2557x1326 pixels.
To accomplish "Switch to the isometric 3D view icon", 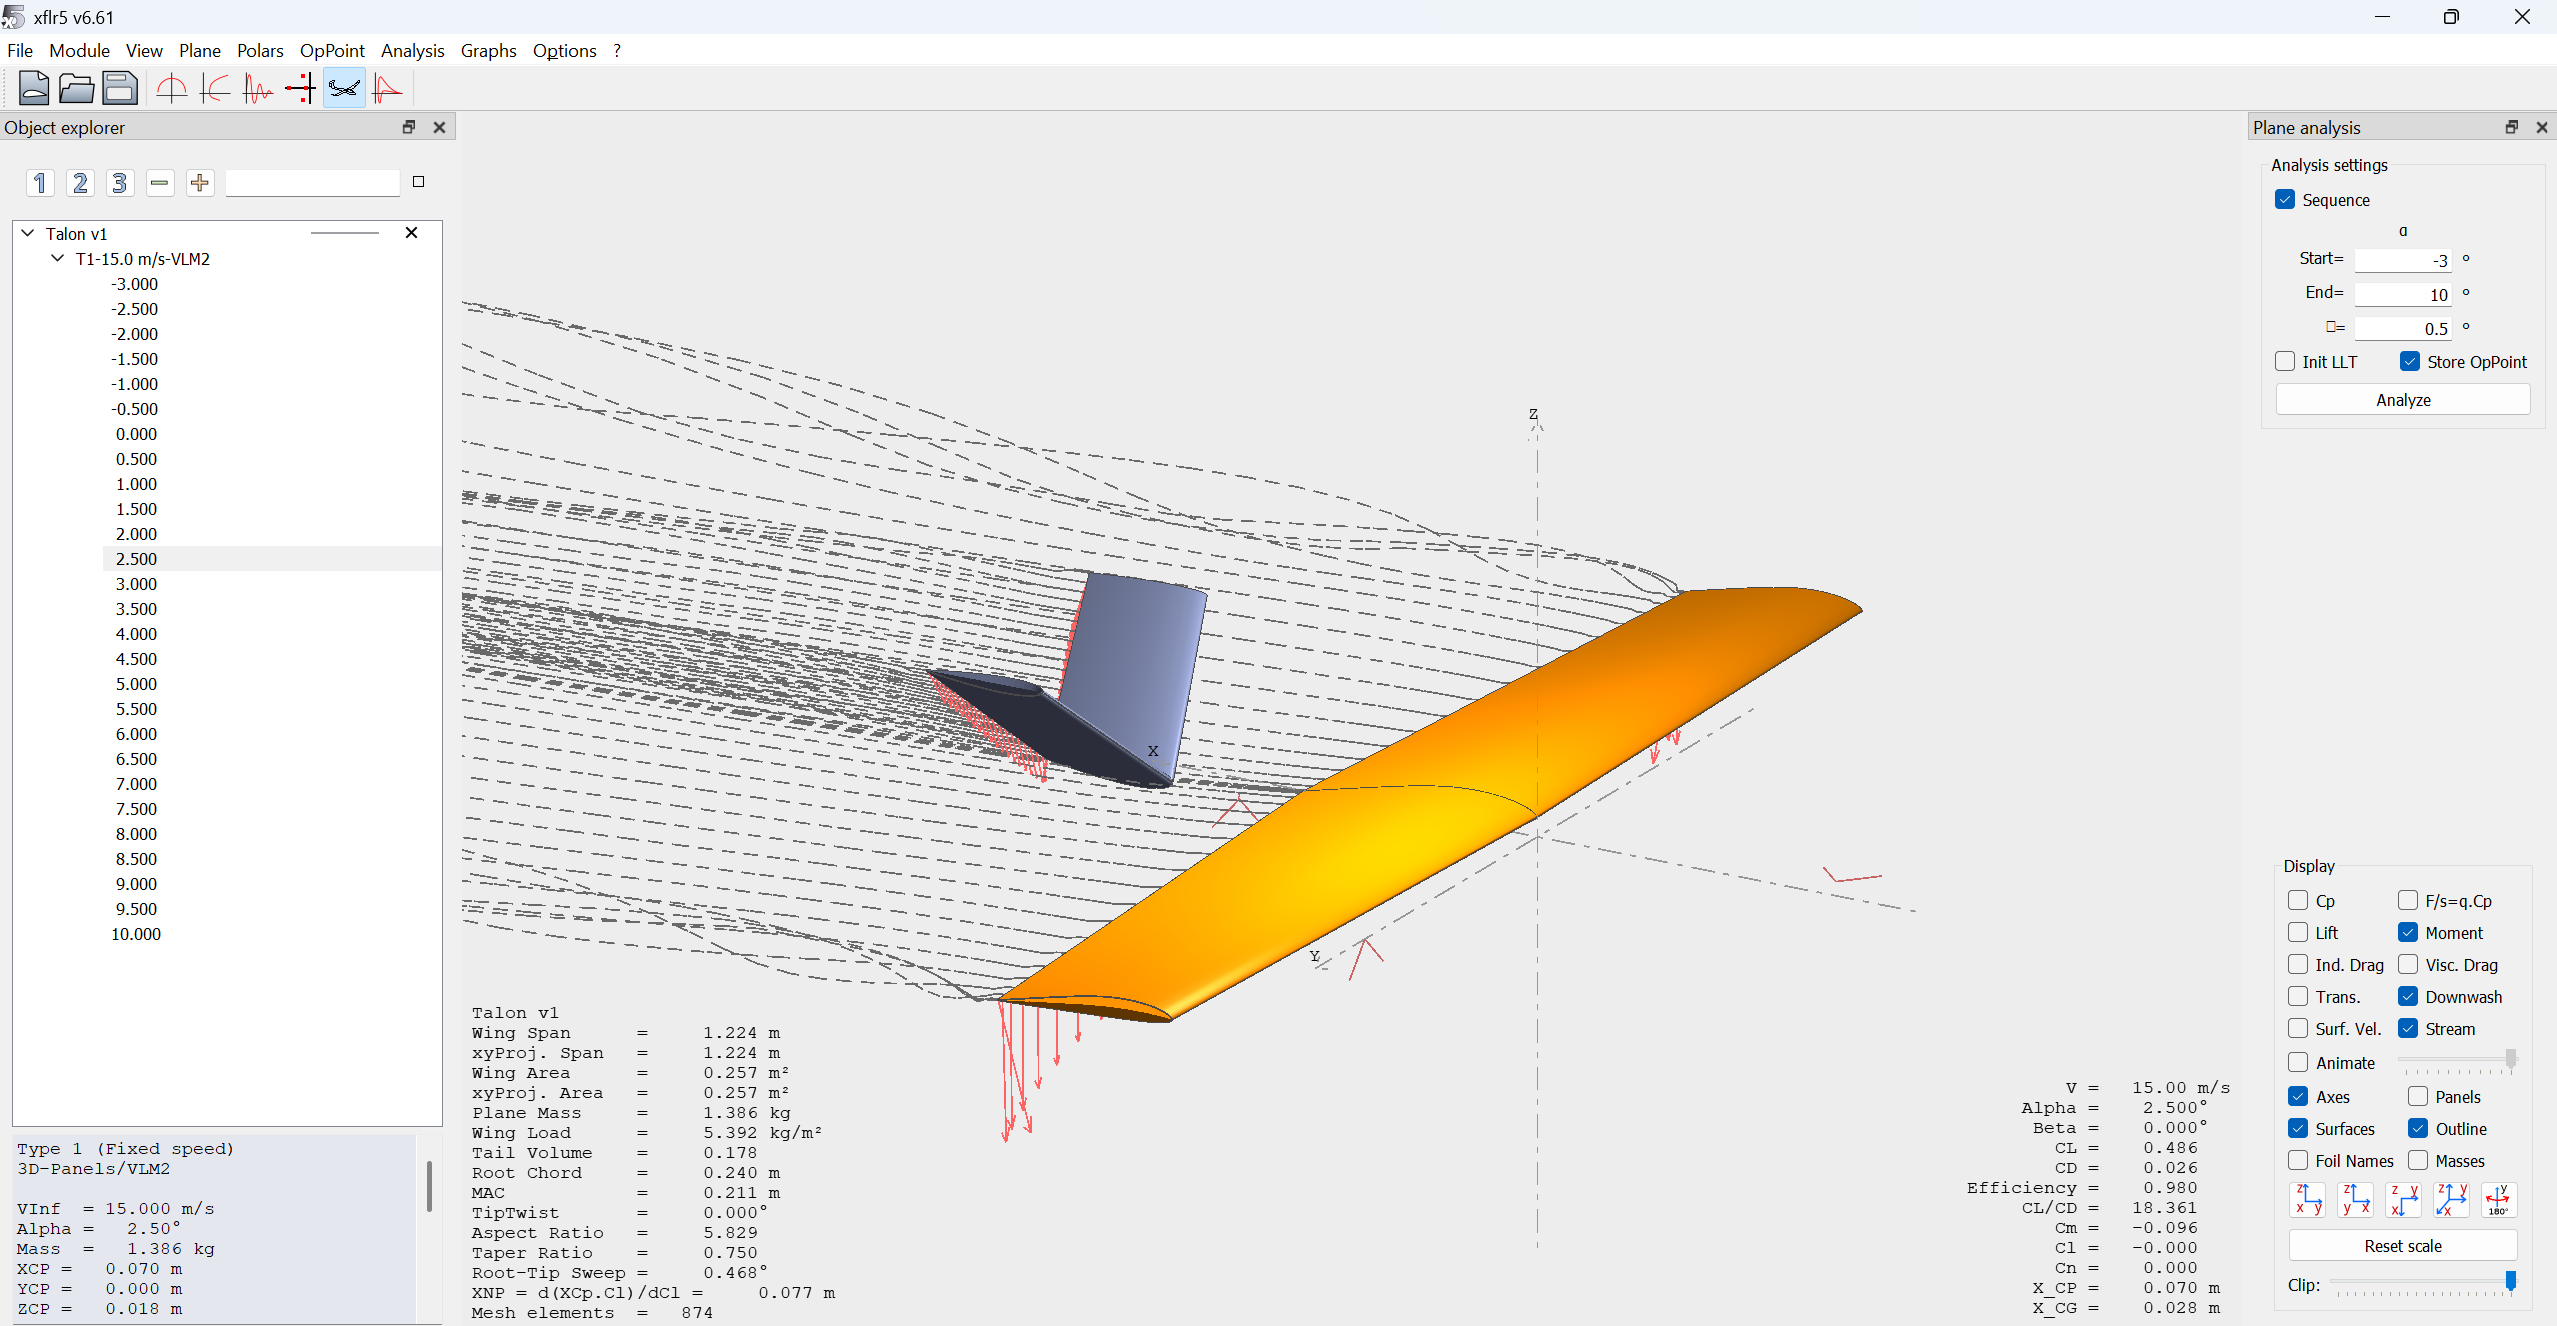I will [2451, 1199].
